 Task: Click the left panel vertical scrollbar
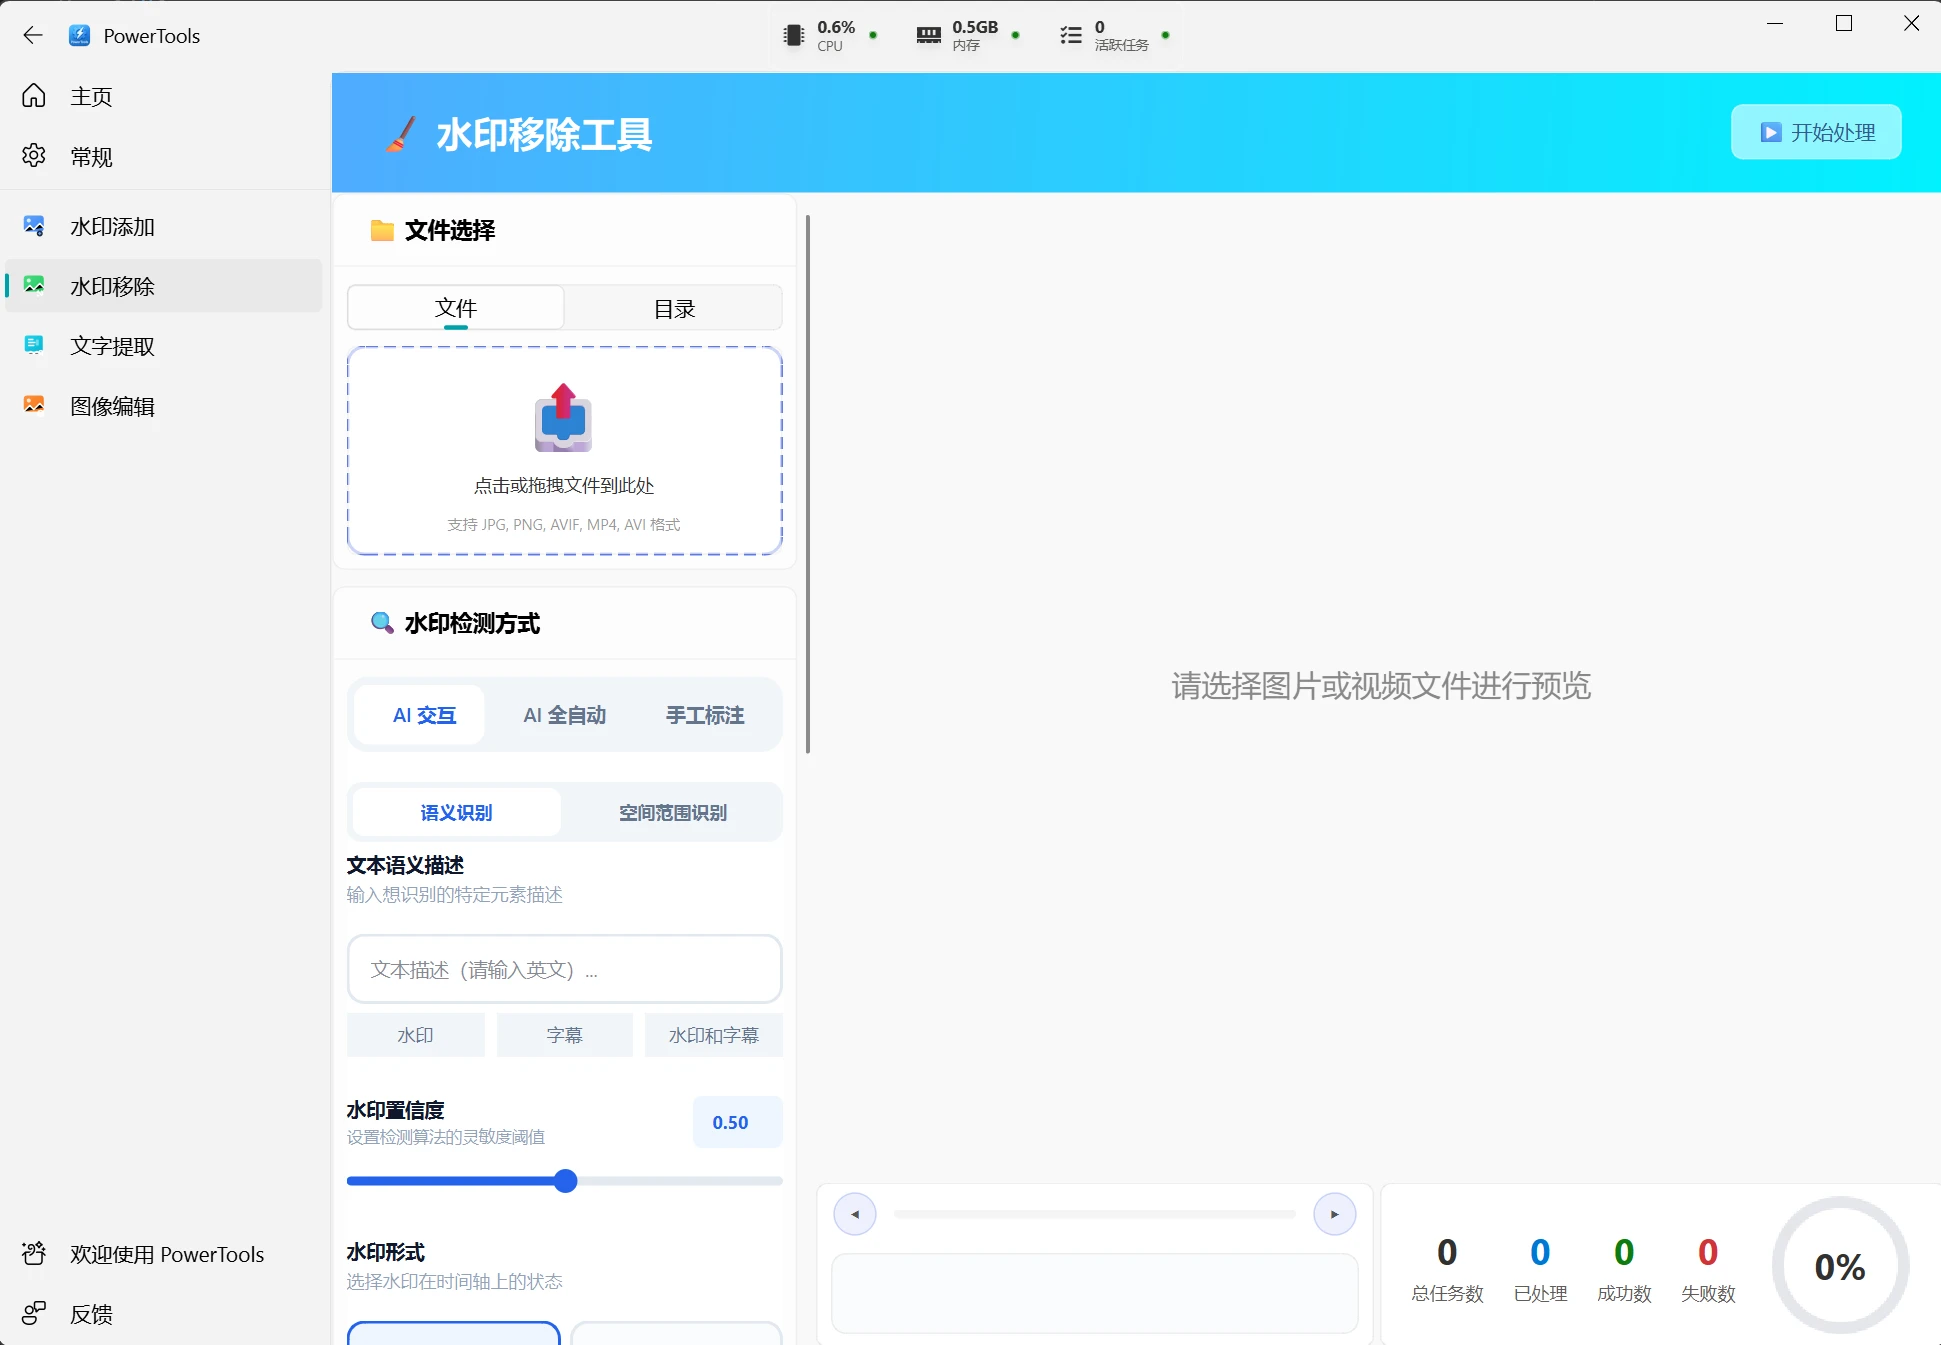(808, 484)
